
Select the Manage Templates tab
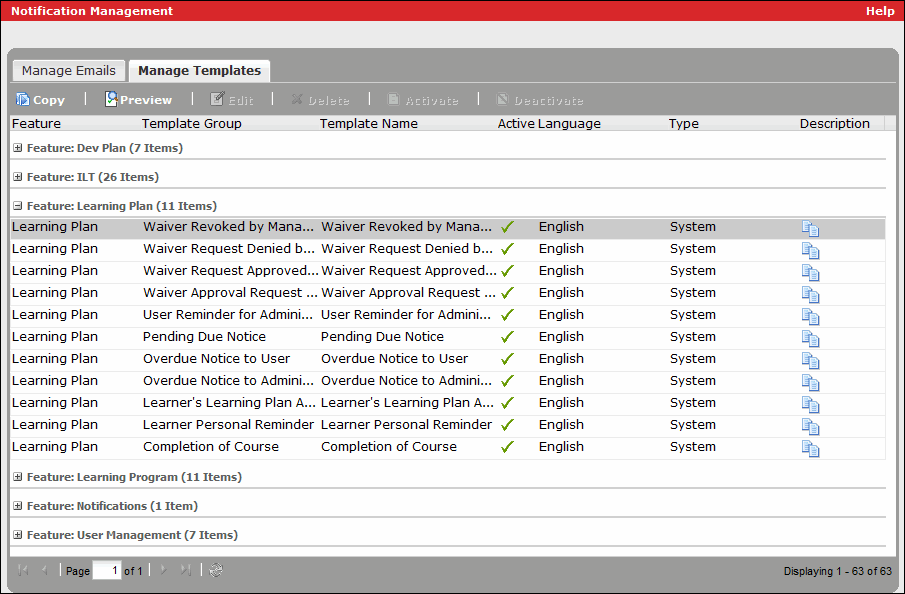pyautogui.click(x=198, y=70)
